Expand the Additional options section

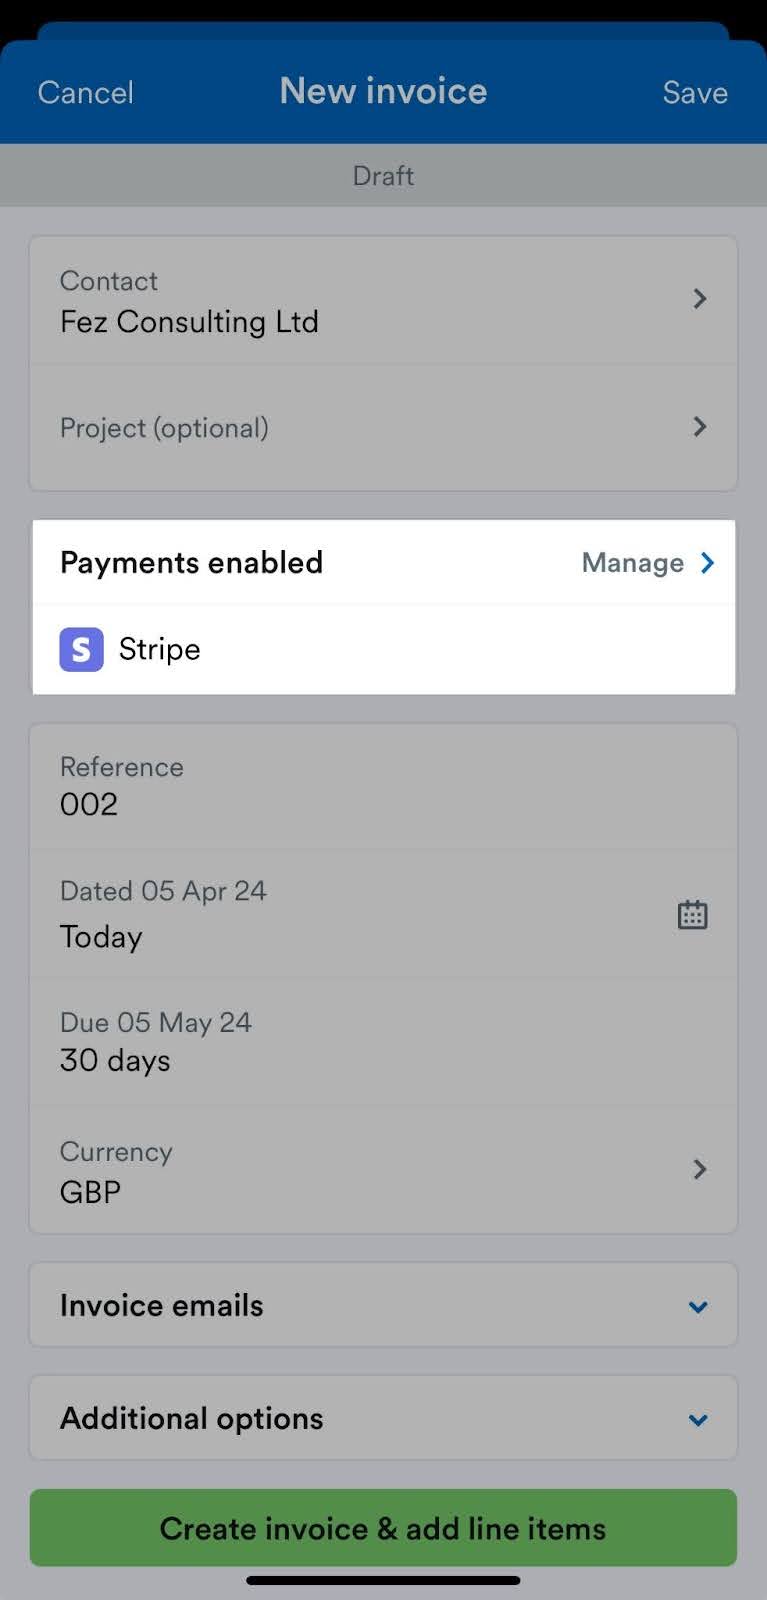(698, 1419)
